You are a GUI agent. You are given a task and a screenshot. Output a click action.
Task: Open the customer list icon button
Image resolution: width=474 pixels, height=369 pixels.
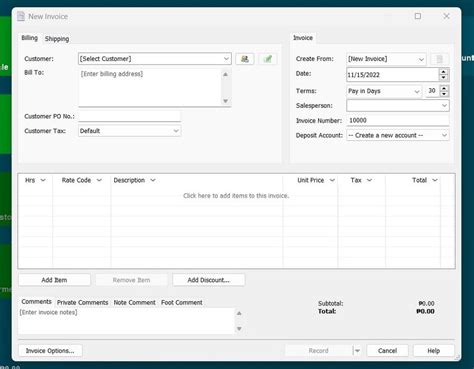click(245, 59)
